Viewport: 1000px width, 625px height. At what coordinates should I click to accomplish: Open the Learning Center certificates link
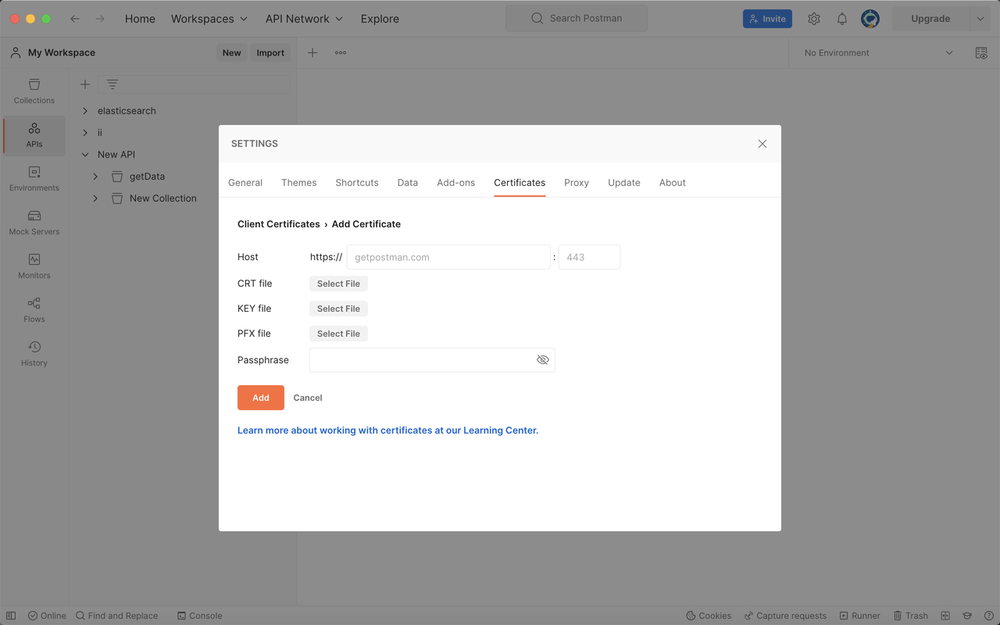click(x=387, y=431)
